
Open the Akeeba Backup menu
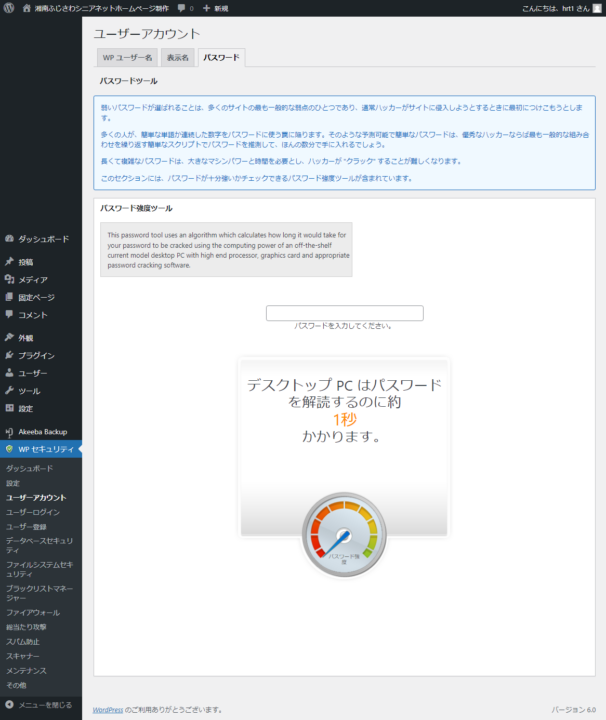tap(41, 432)
